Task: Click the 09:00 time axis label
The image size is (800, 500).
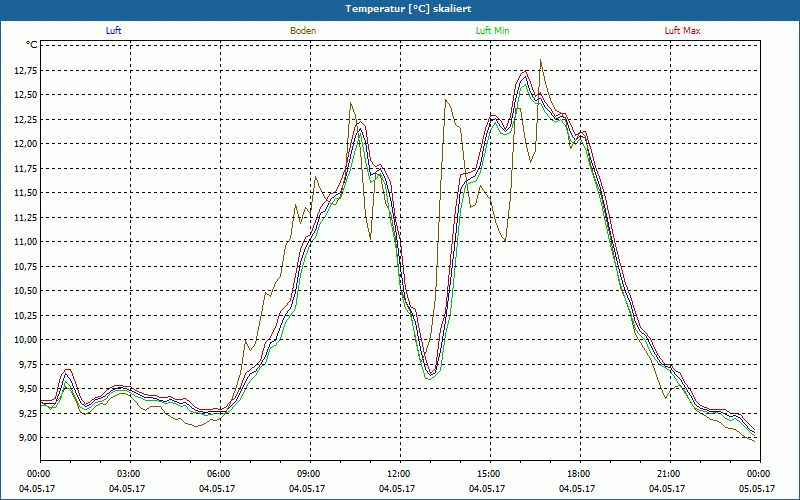Action: [x=310, y=474]
